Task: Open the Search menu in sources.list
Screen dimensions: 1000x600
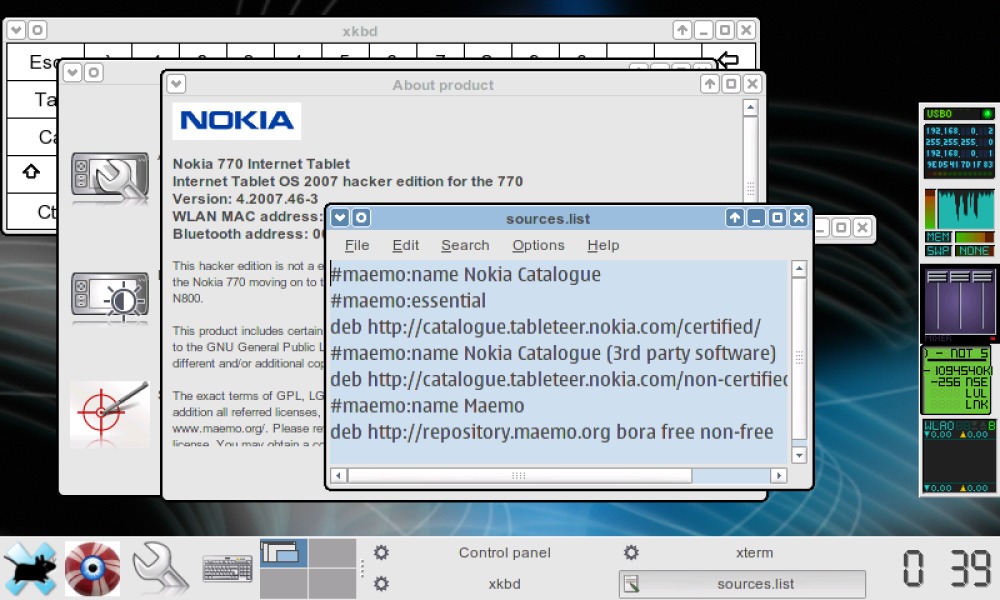Action: click(465, 245)
